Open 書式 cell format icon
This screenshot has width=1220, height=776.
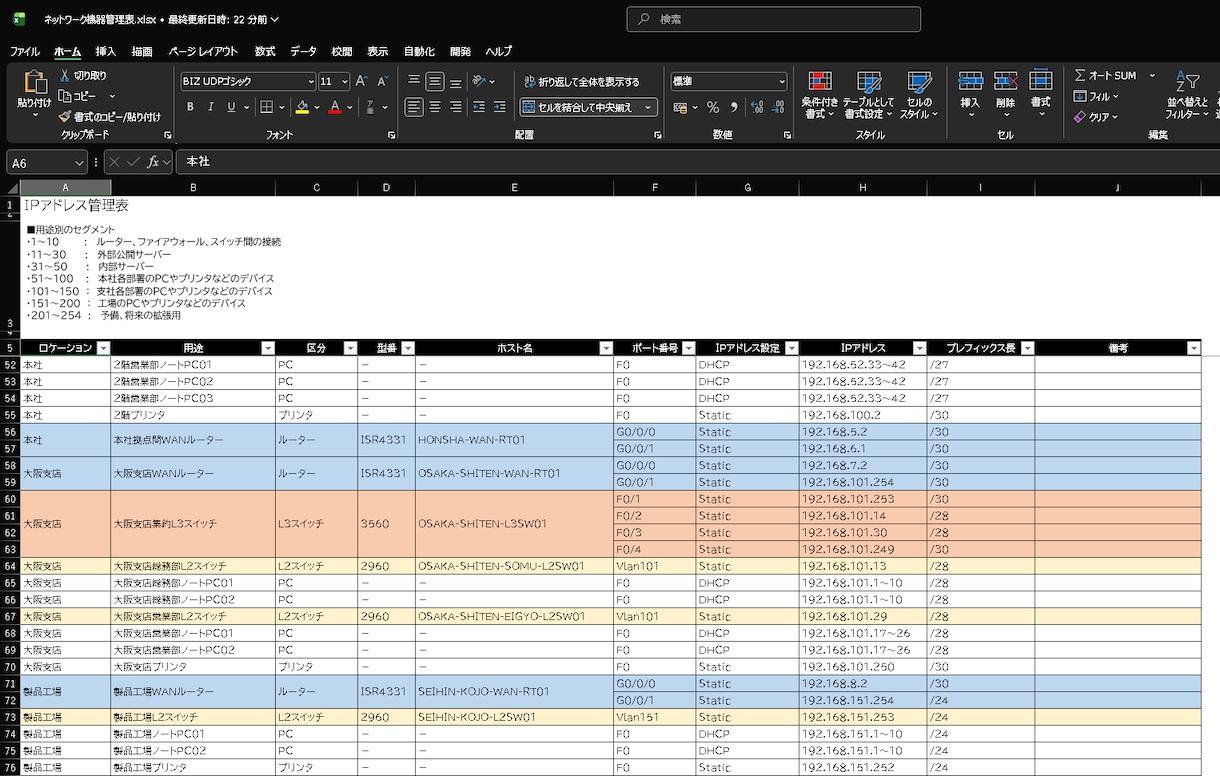(1041, 82)
